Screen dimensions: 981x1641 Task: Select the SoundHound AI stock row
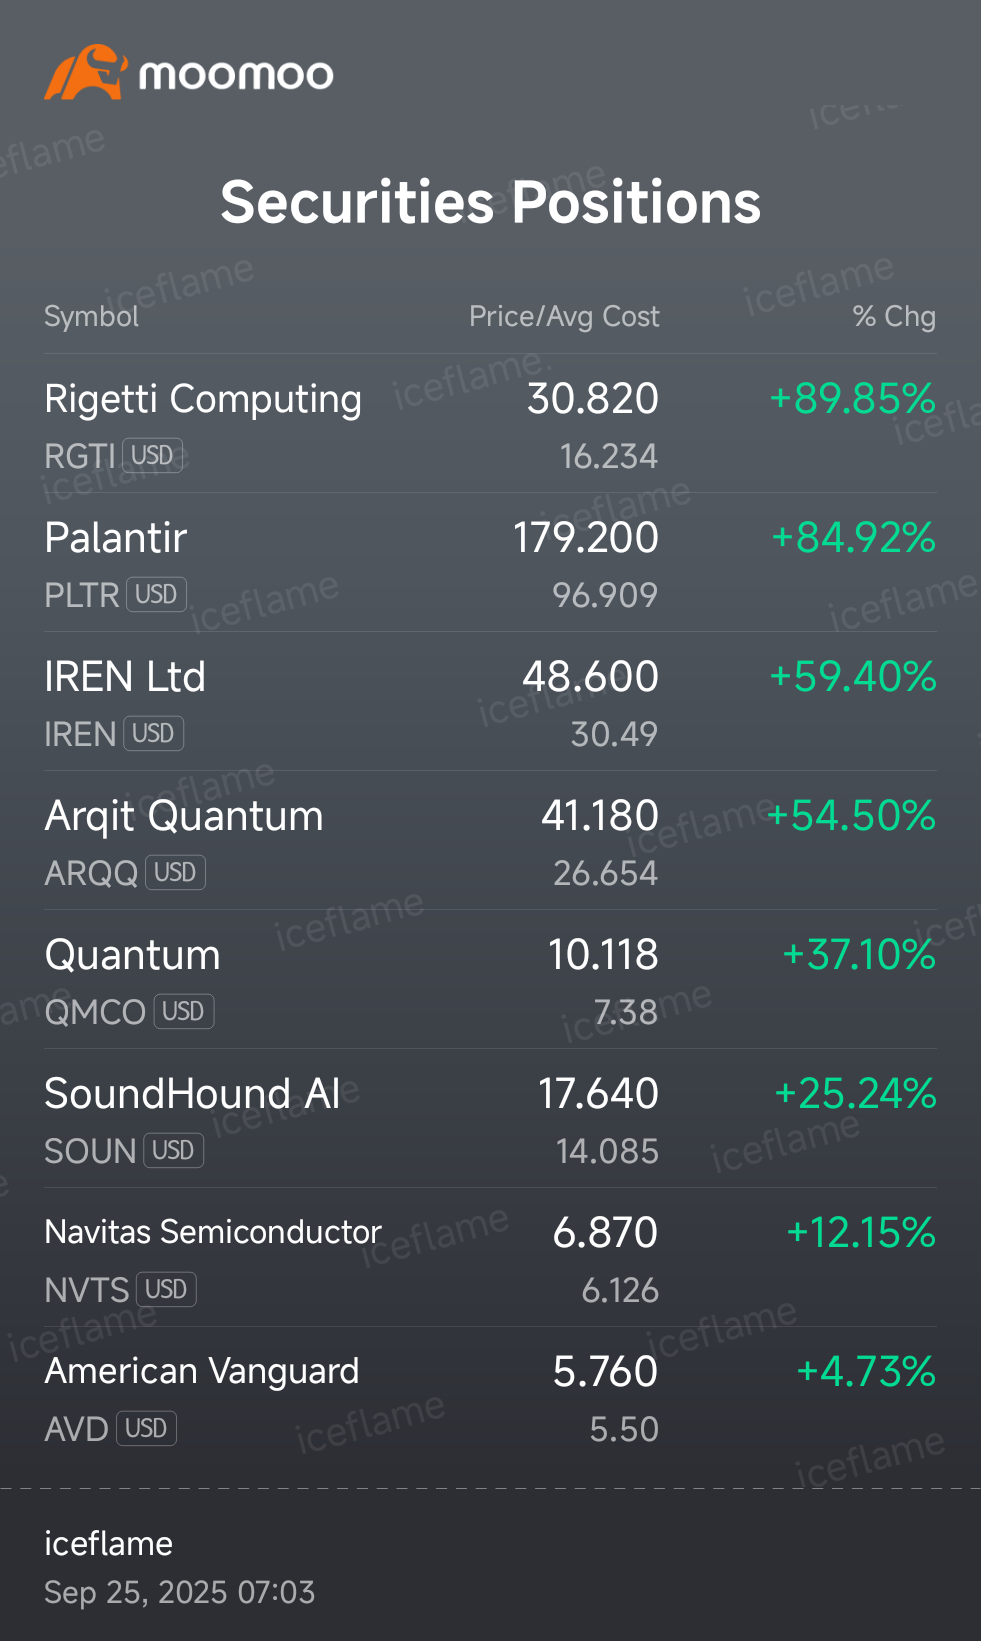(490, 1119)
